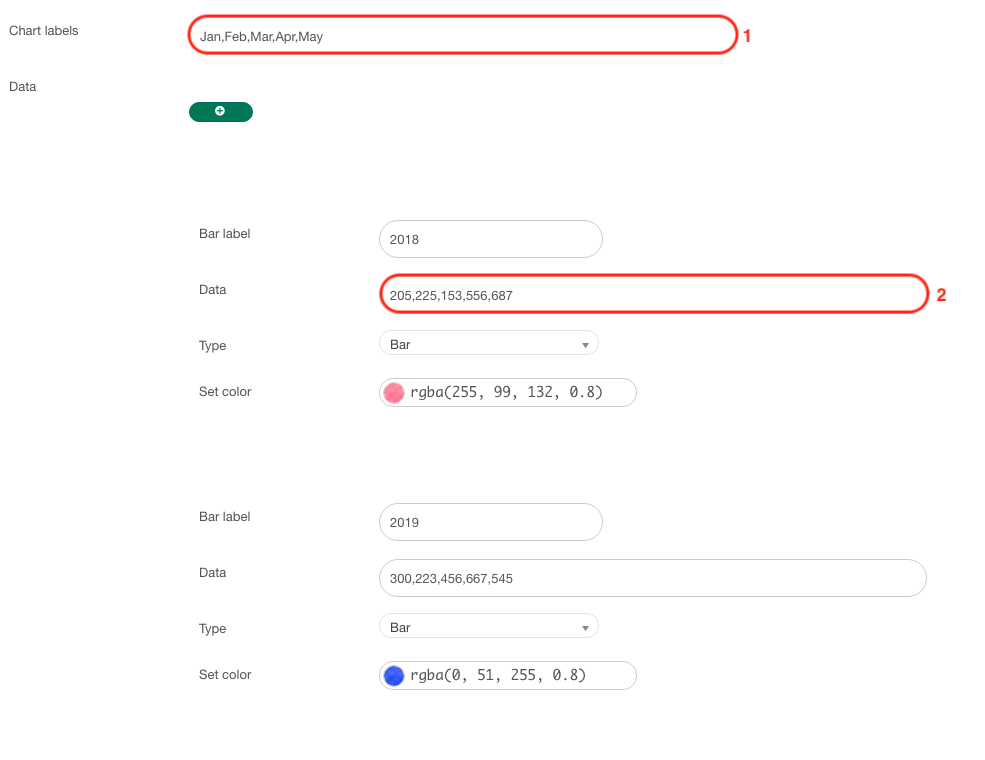Viewport: 985px width, 760px height.
Task: Click the second Set color label
Action: (225, 675)
